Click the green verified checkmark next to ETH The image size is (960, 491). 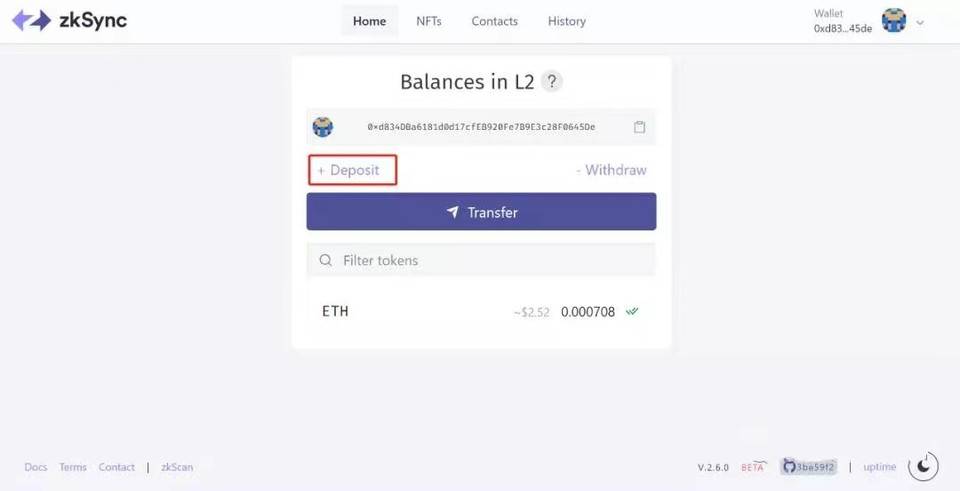(632, 312)
